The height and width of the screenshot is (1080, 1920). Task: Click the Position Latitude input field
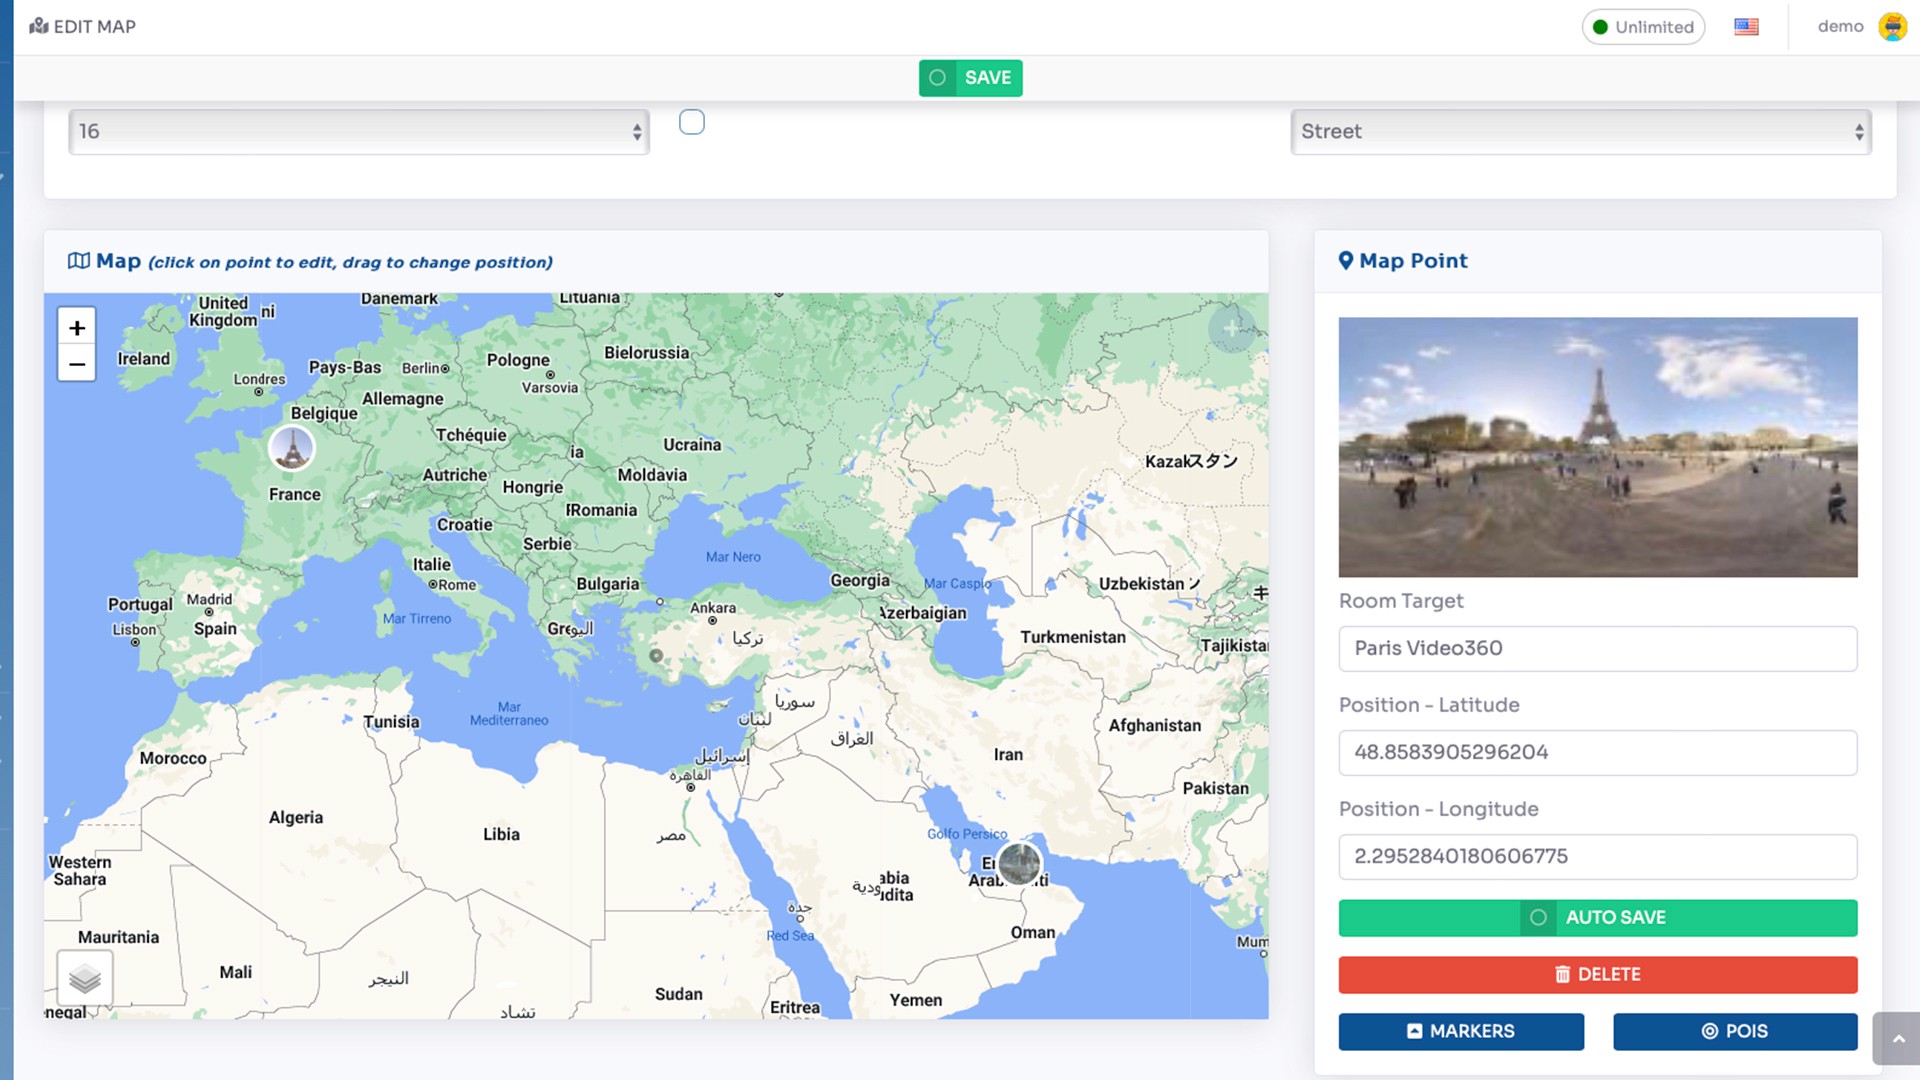tap(1597, 752)
